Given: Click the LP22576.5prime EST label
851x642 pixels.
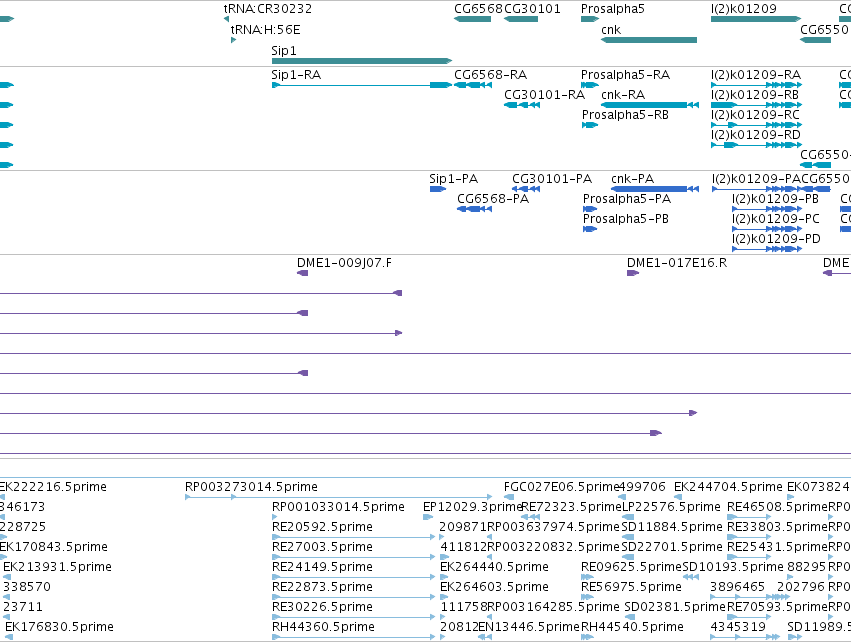Looking at the screenshot, I should click(671, 506).
